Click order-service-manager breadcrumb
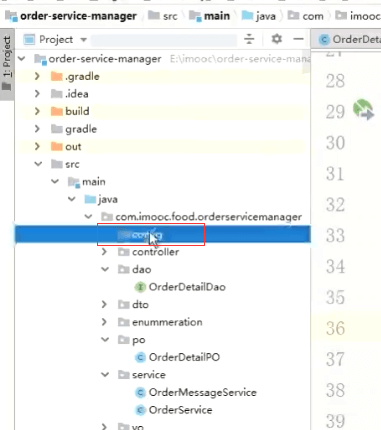This screenshot has width=381, height=430. [x=78, y=16]
